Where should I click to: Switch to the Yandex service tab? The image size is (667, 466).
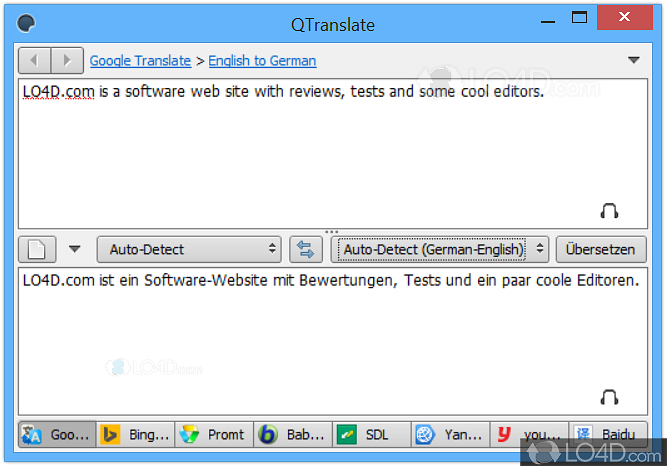[x=451, y=435]
